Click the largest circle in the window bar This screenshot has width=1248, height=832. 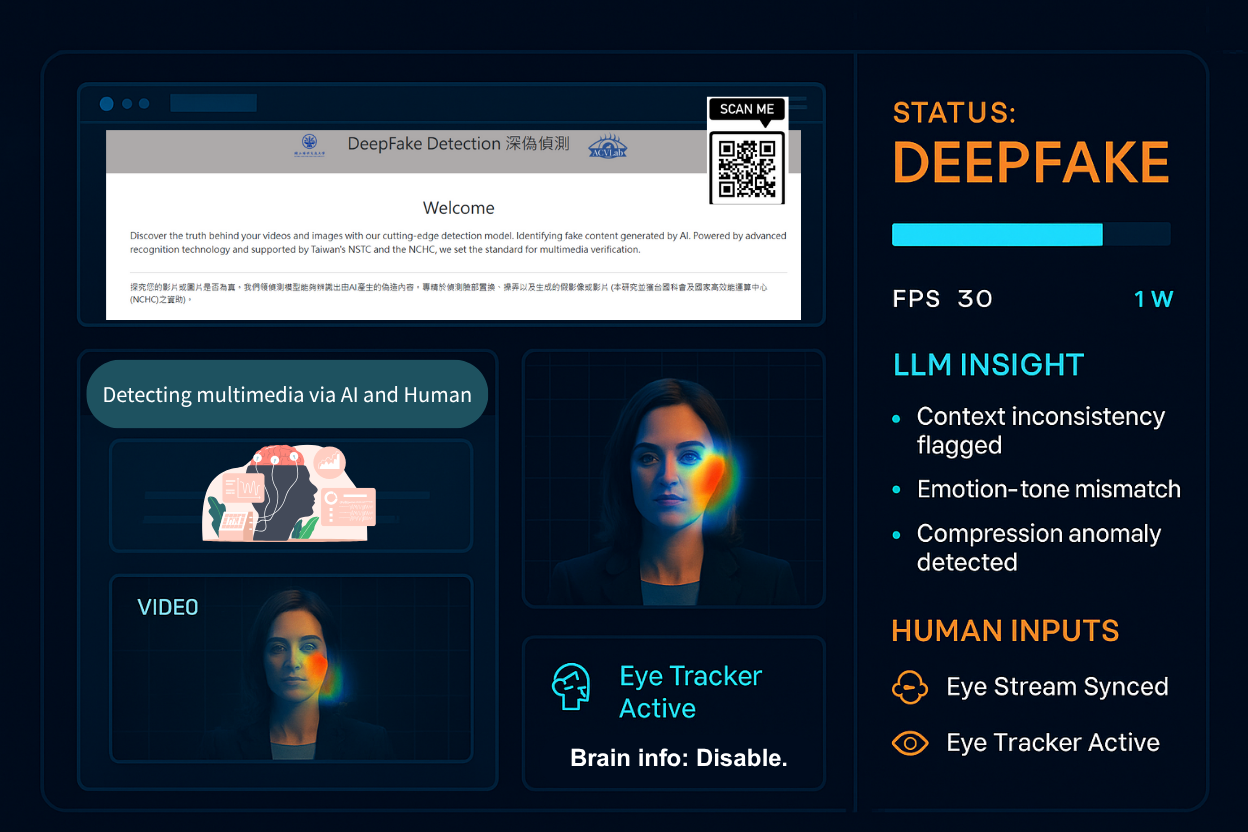click(x=107, y=104)
